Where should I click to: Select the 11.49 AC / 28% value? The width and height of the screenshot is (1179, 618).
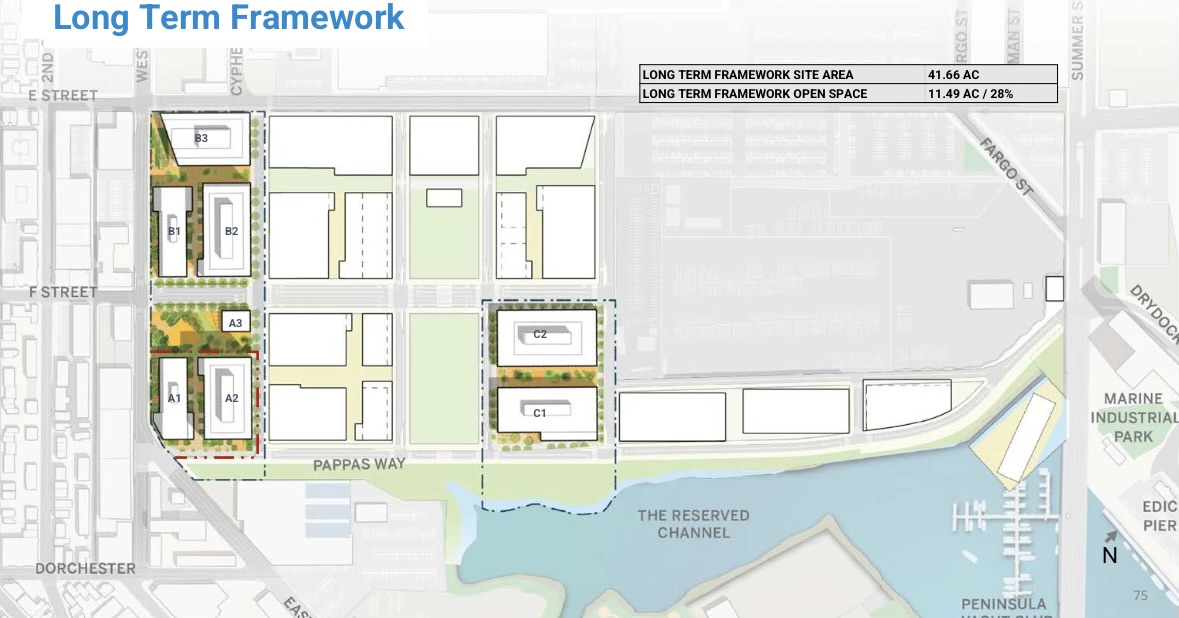click(971, 93)
